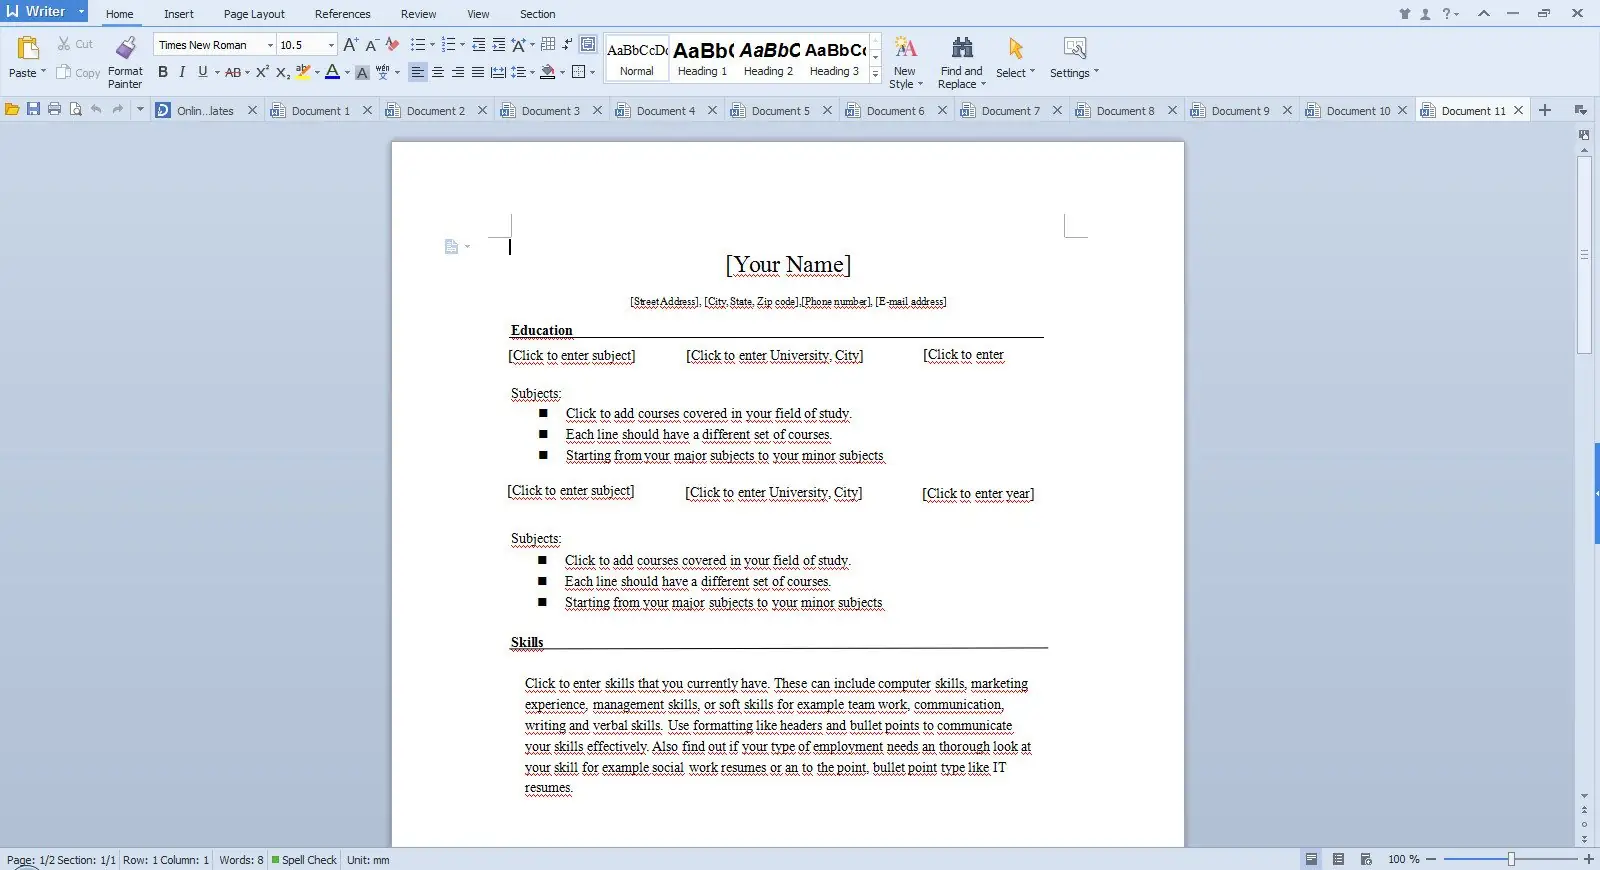
Task: Increase font size with the grow-font icon
Action: [350, 45]
